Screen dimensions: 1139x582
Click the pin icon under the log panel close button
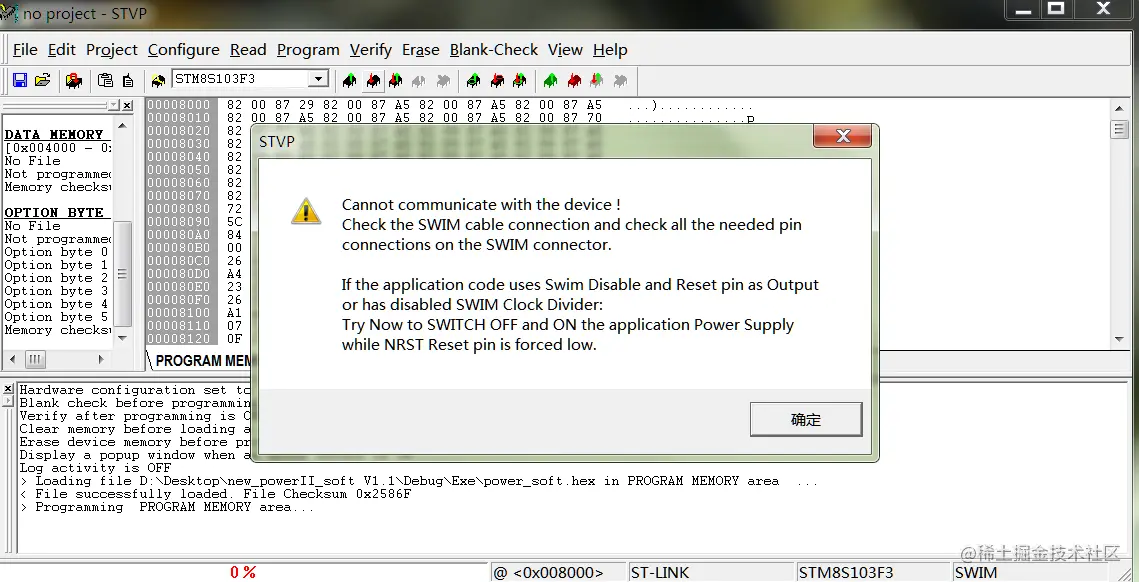click(8, 401)
